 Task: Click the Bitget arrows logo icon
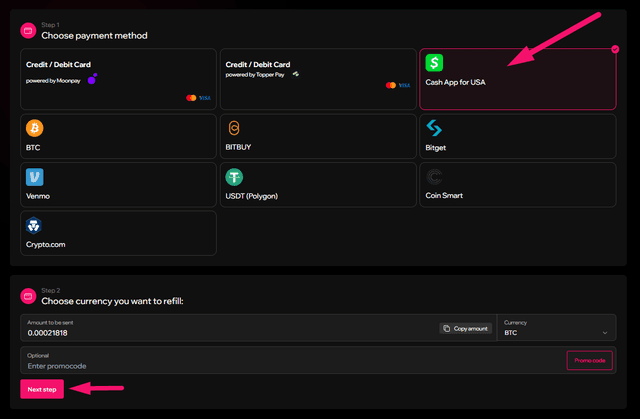(434, 128)
